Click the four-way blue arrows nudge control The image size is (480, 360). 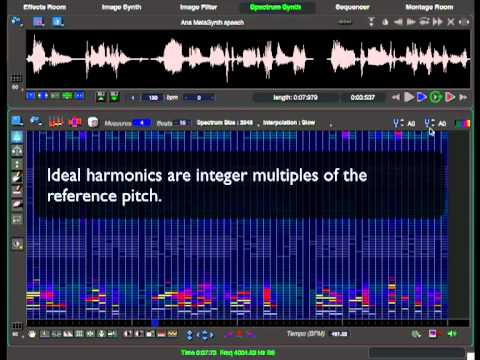coord(205,334)
